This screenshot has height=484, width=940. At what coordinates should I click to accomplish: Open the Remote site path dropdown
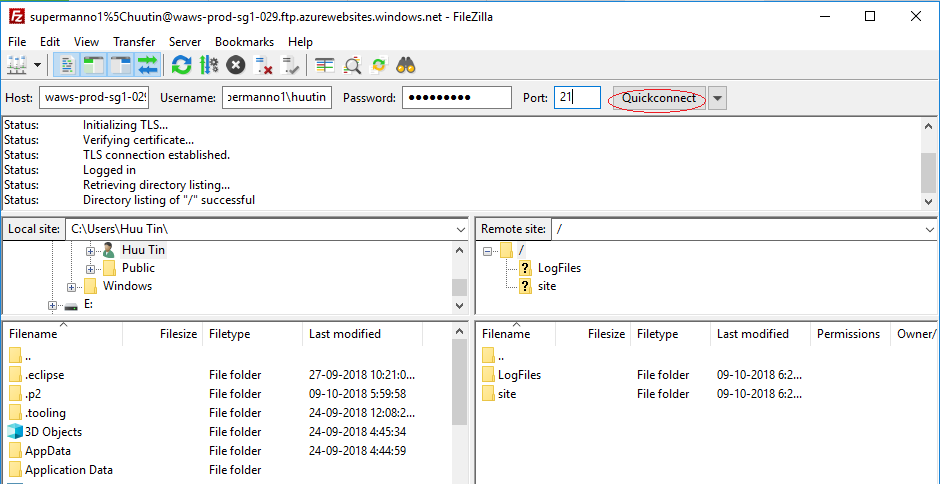929,230
